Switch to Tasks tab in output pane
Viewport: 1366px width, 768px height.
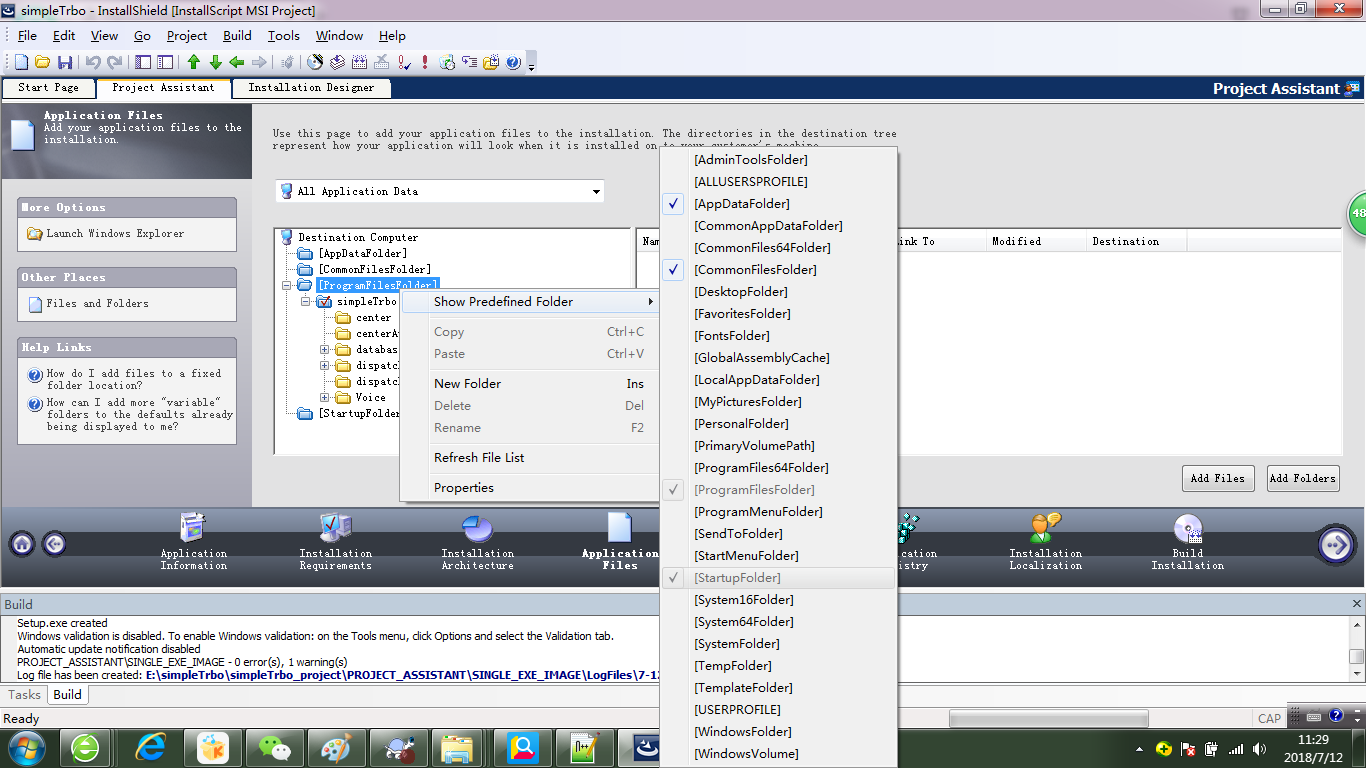coord(24,694)
